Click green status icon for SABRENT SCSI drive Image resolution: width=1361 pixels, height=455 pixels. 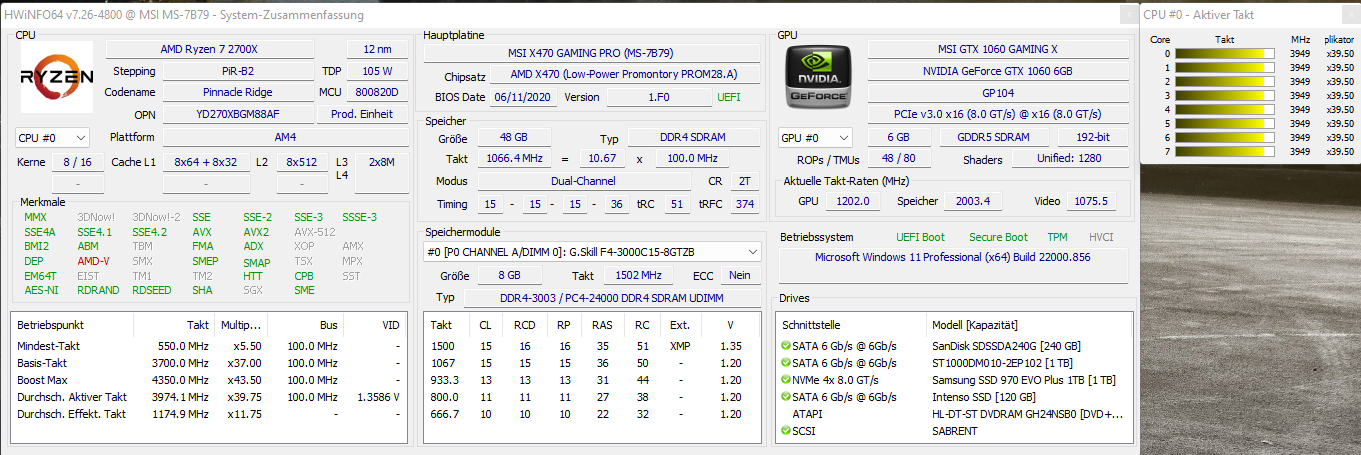tap(786, 431)
